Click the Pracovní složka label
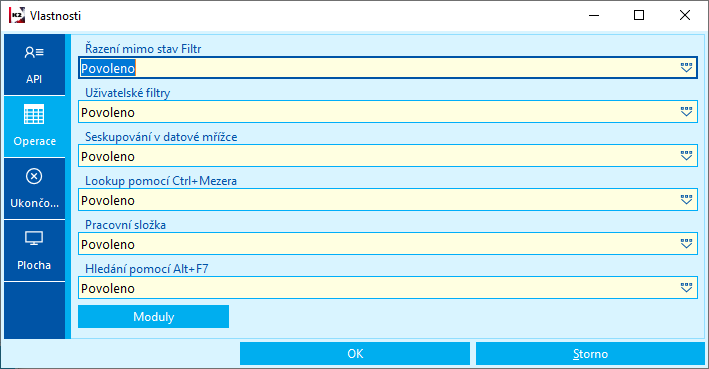The height and width of the screenshot is (369, 709). coord(125,225)
